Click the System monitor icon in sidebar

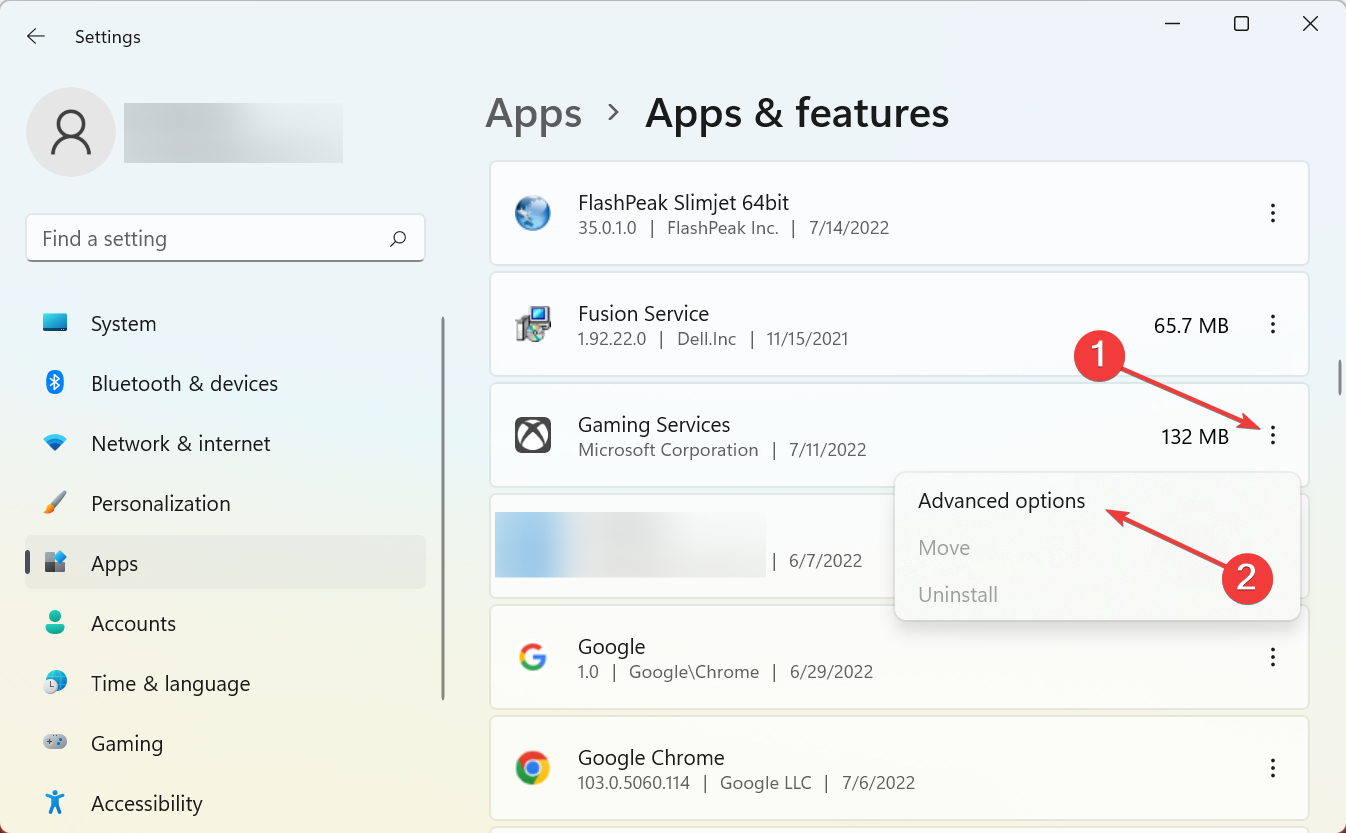55,323
